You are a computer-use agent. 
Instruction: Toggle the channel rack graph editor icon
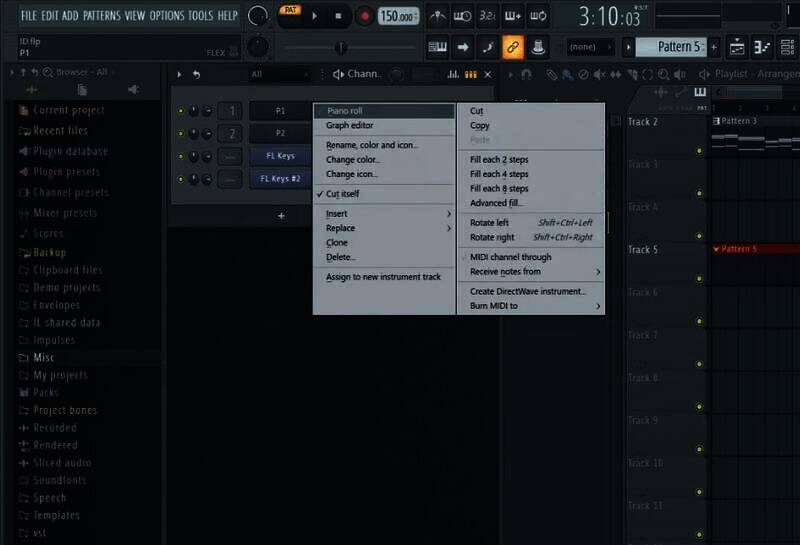pos(453,75)
